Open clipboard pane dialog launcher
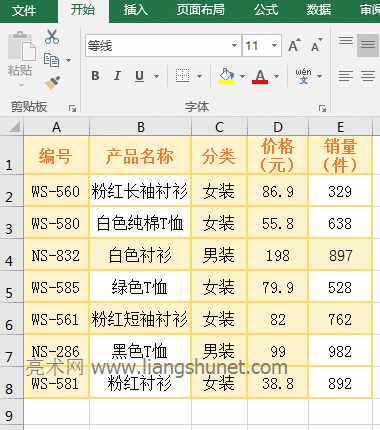 (x=72, y=108)
